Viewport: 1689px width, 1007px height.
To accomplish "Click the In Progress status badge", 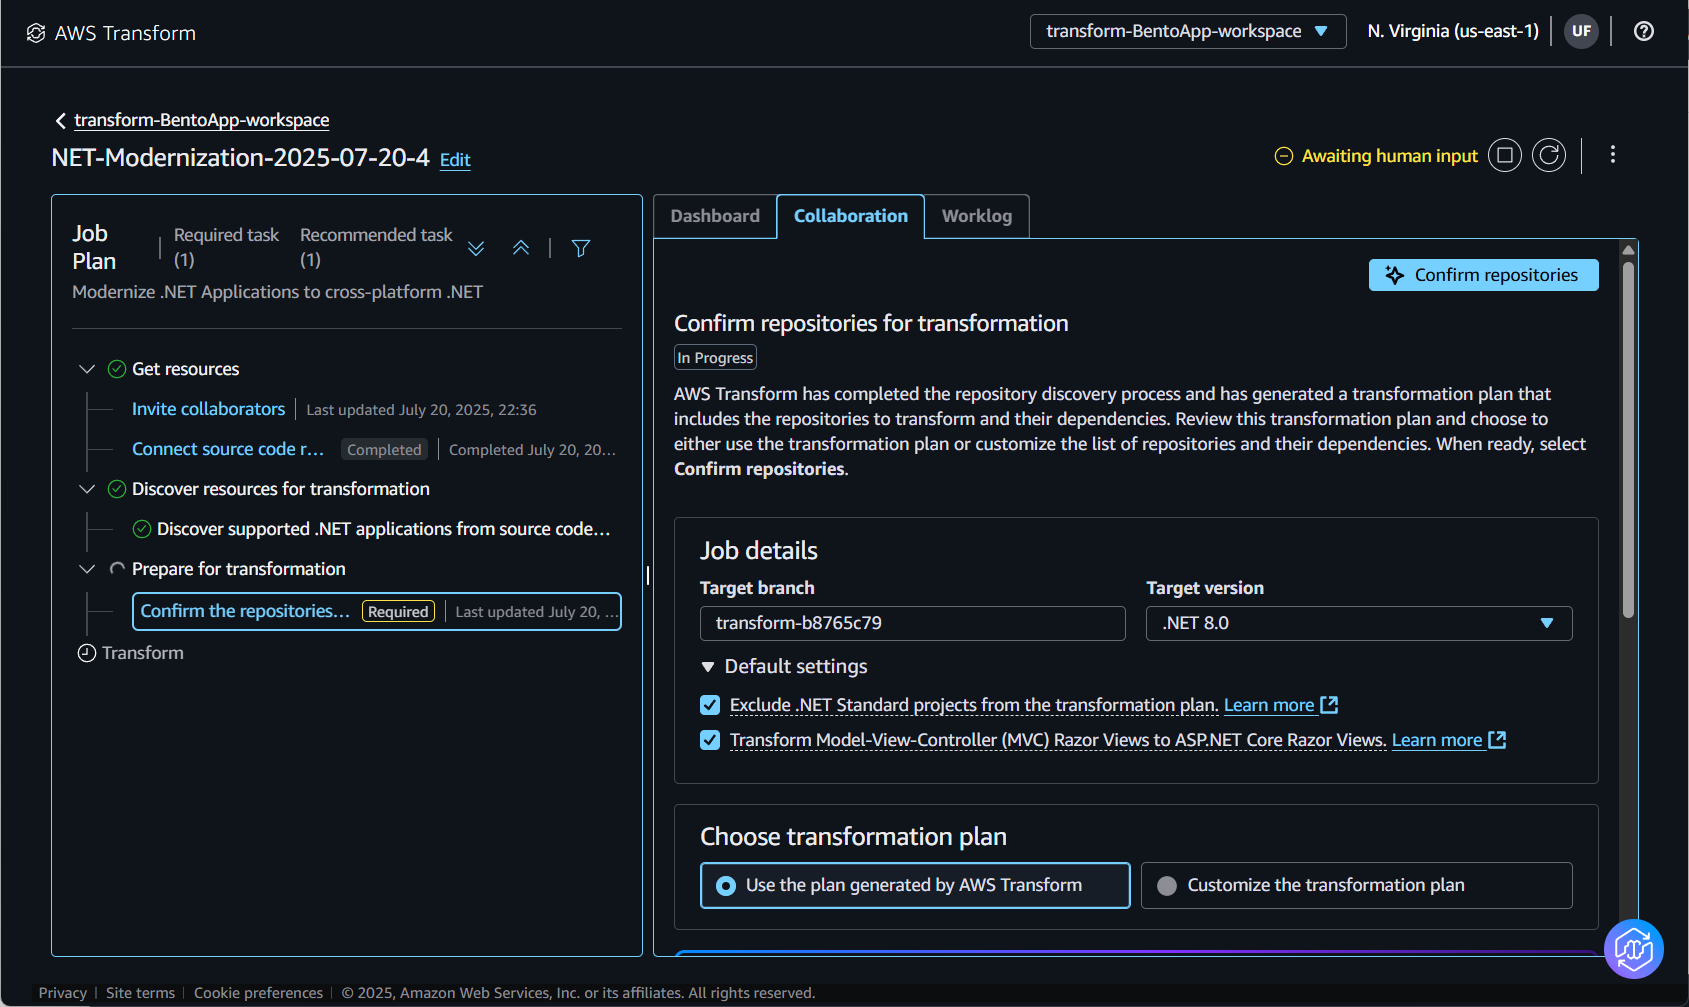I will click(x=715, y=358).
